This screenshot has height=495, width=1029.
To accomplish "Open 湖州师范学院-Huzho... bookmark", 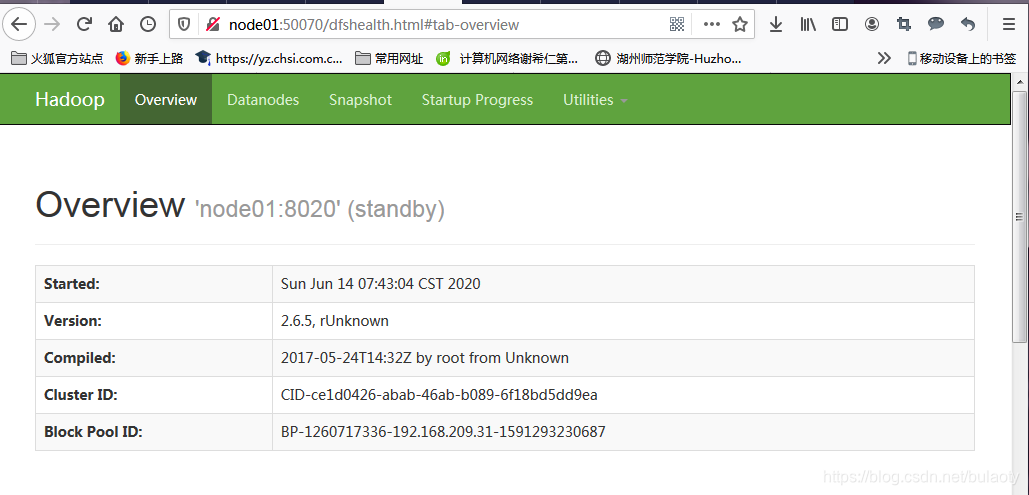I will [668, 58].
